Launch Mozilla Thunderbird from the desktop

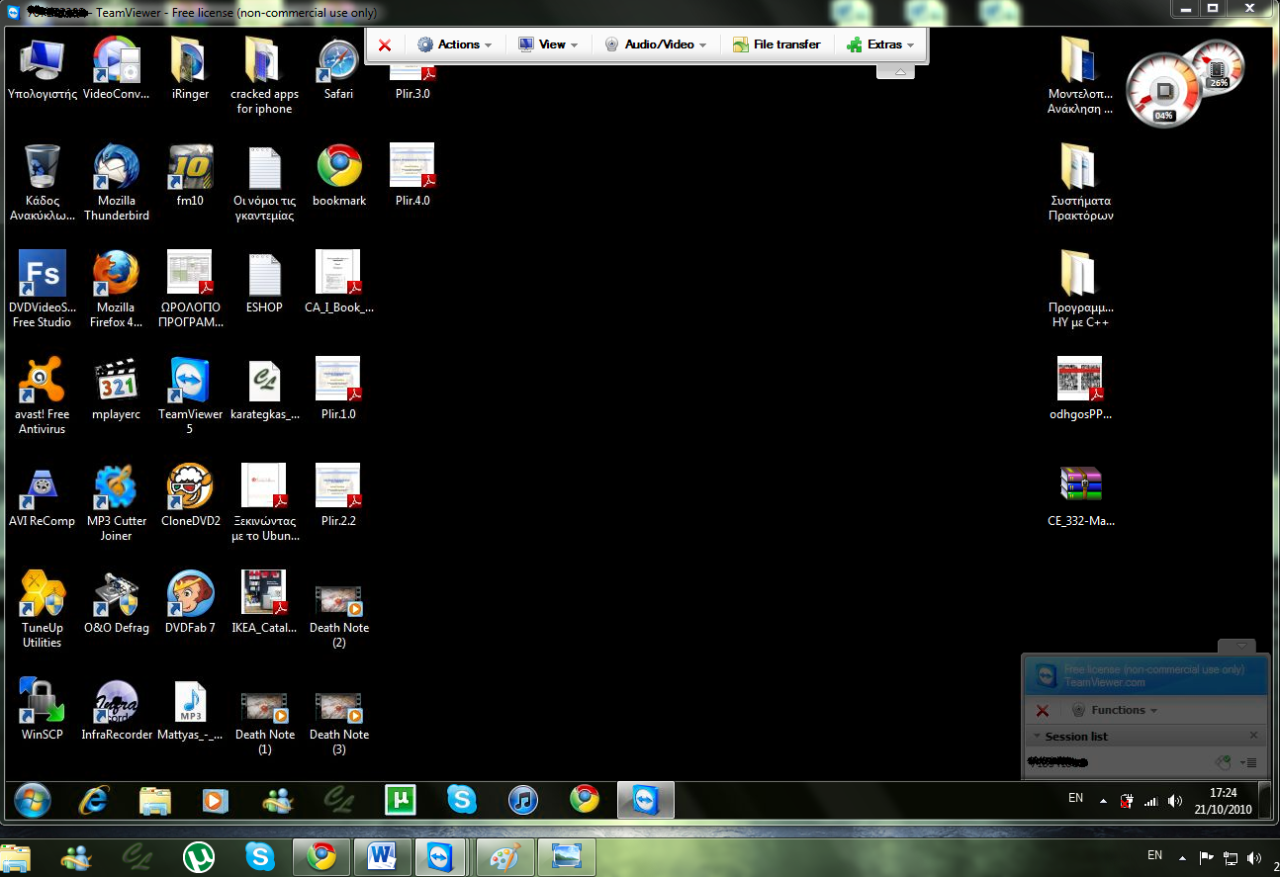[116, 168]
